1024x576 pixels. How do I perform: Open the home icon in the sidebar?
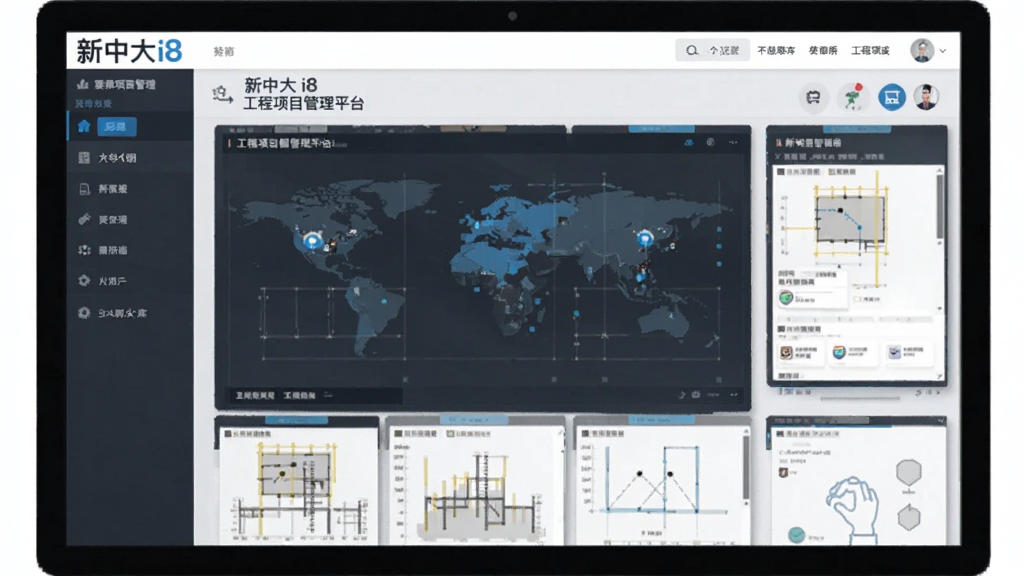(84, 126)
